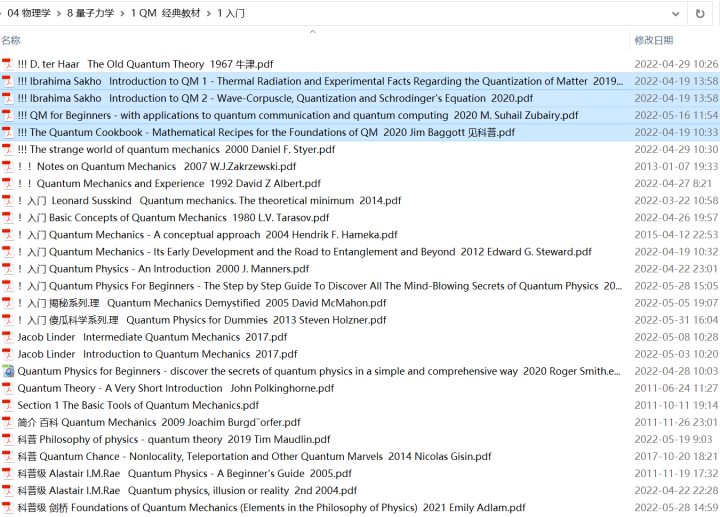The image size is (720, 517).
Task: Sort by the 名称 column header
Action: click(x=11, y=40)
